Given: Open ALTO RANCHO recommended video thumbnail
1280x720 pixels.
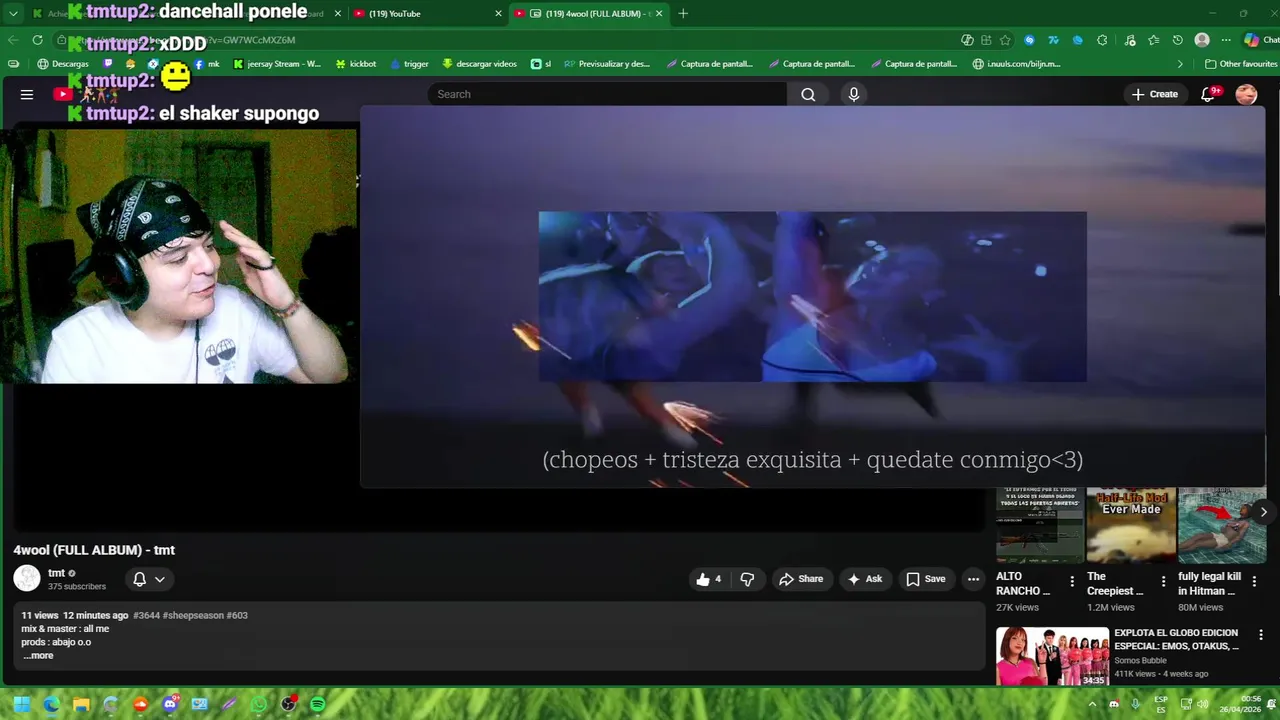Looking at the screenshot, I should (1040, 526).
